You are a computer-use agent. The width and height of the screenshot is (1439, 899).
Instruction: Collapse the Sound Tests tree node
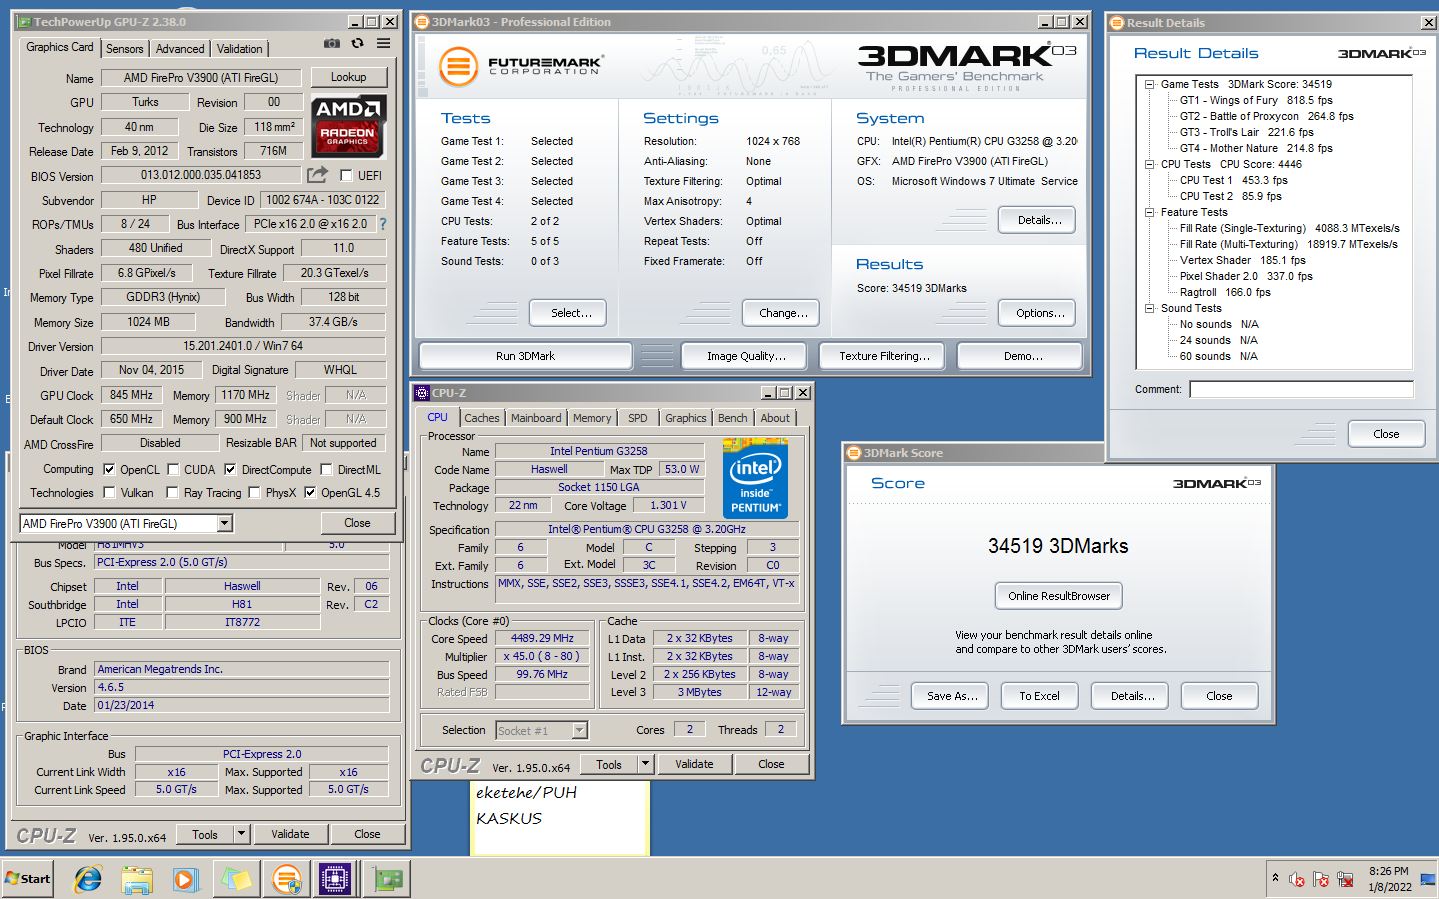tap(1150, 308)
